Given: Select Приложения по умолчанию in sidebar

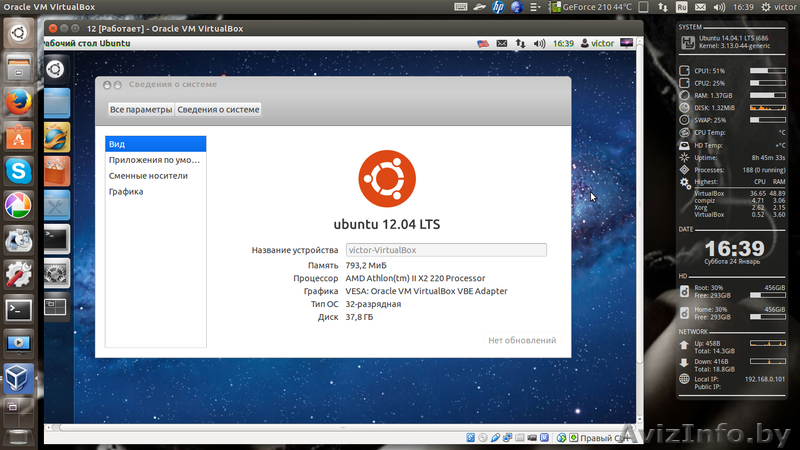Looking at the screenshot, I should click(x=156, y=160).
